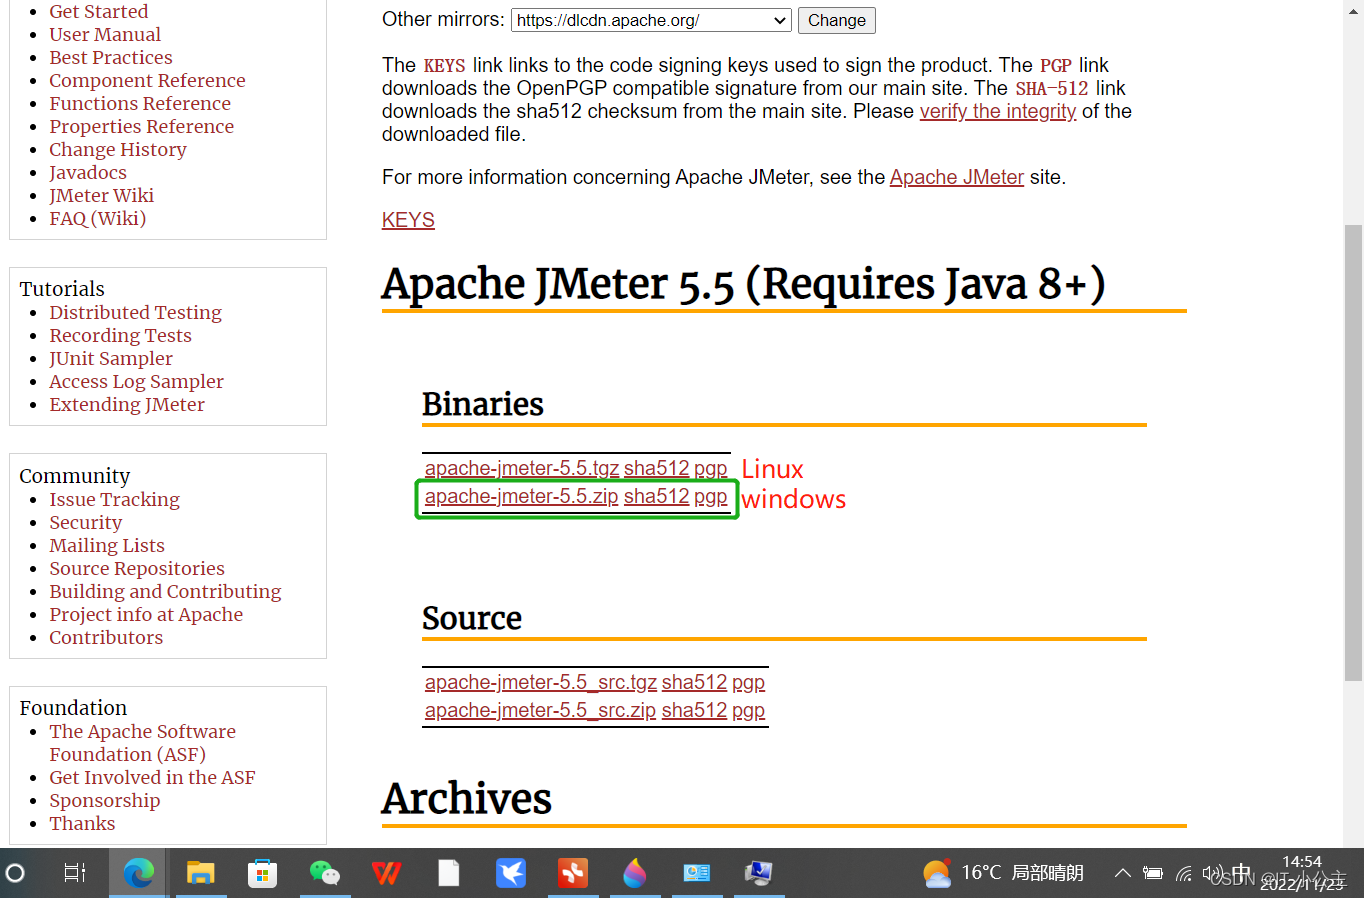Screen dimensions: 1364x898
Task: Open the weather widget showing 16°C
Action: [x=1003, y=873]
